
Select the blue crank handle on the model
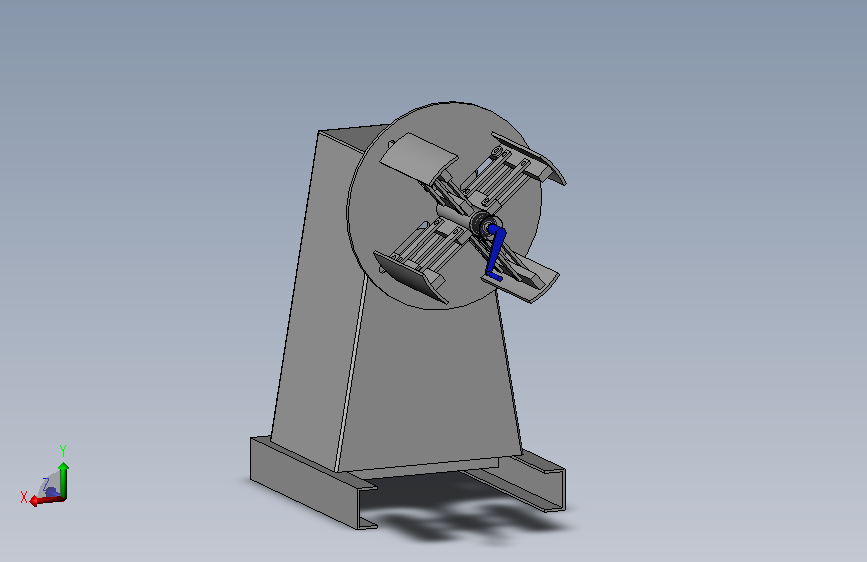pos(495,252)
